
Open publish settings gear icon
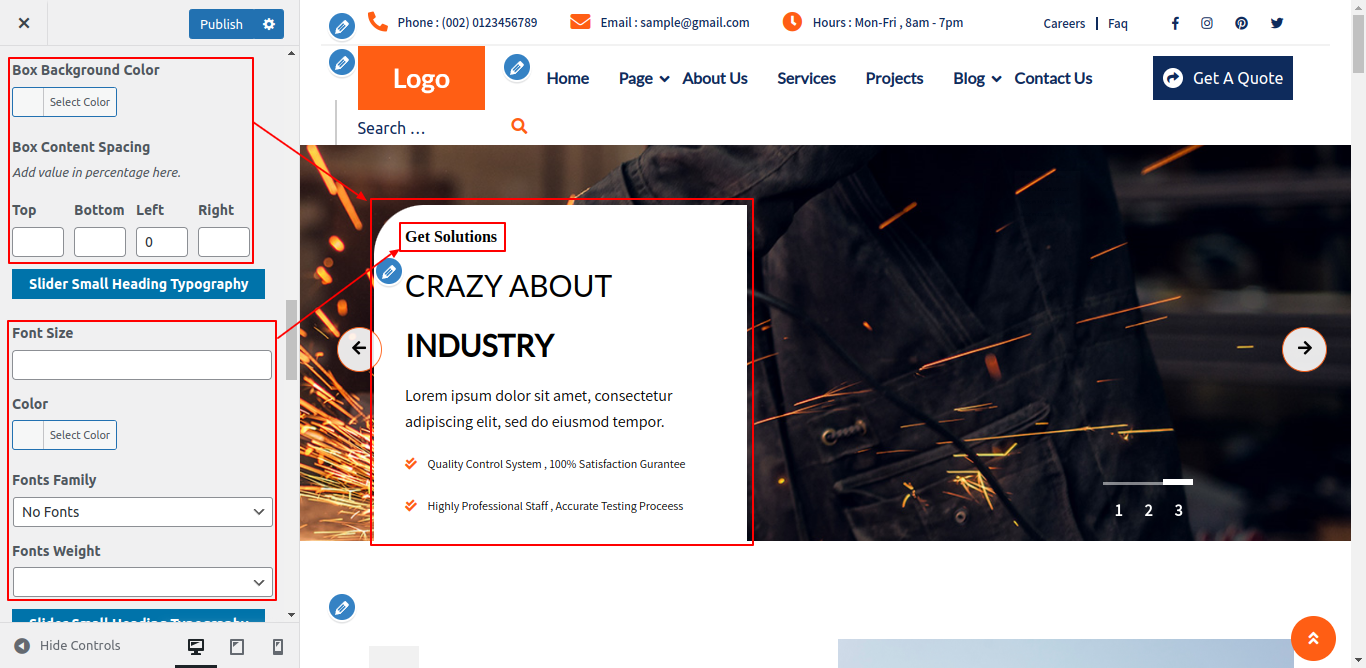(269, 24)
